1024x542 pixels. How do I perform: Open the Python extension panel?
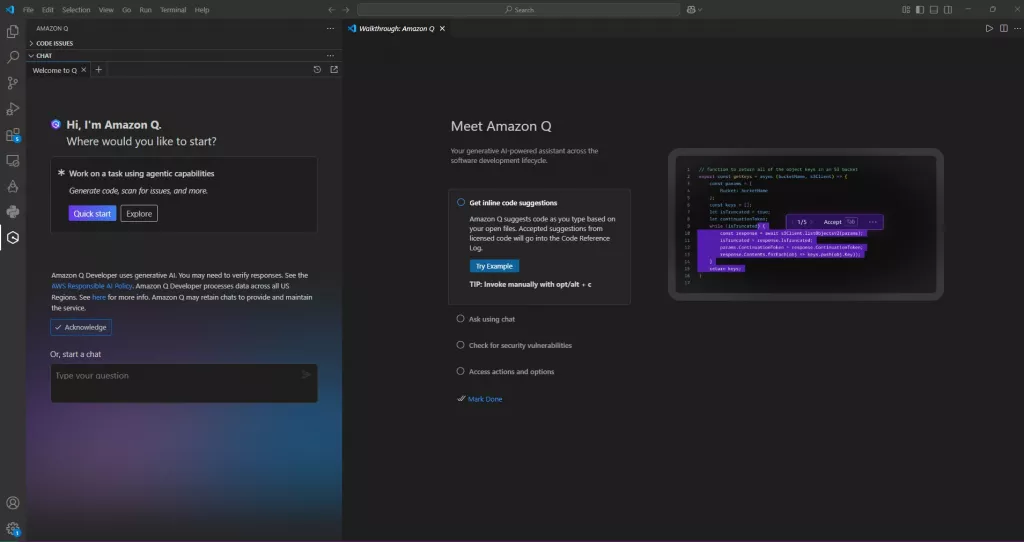click(x=13, y=211)
